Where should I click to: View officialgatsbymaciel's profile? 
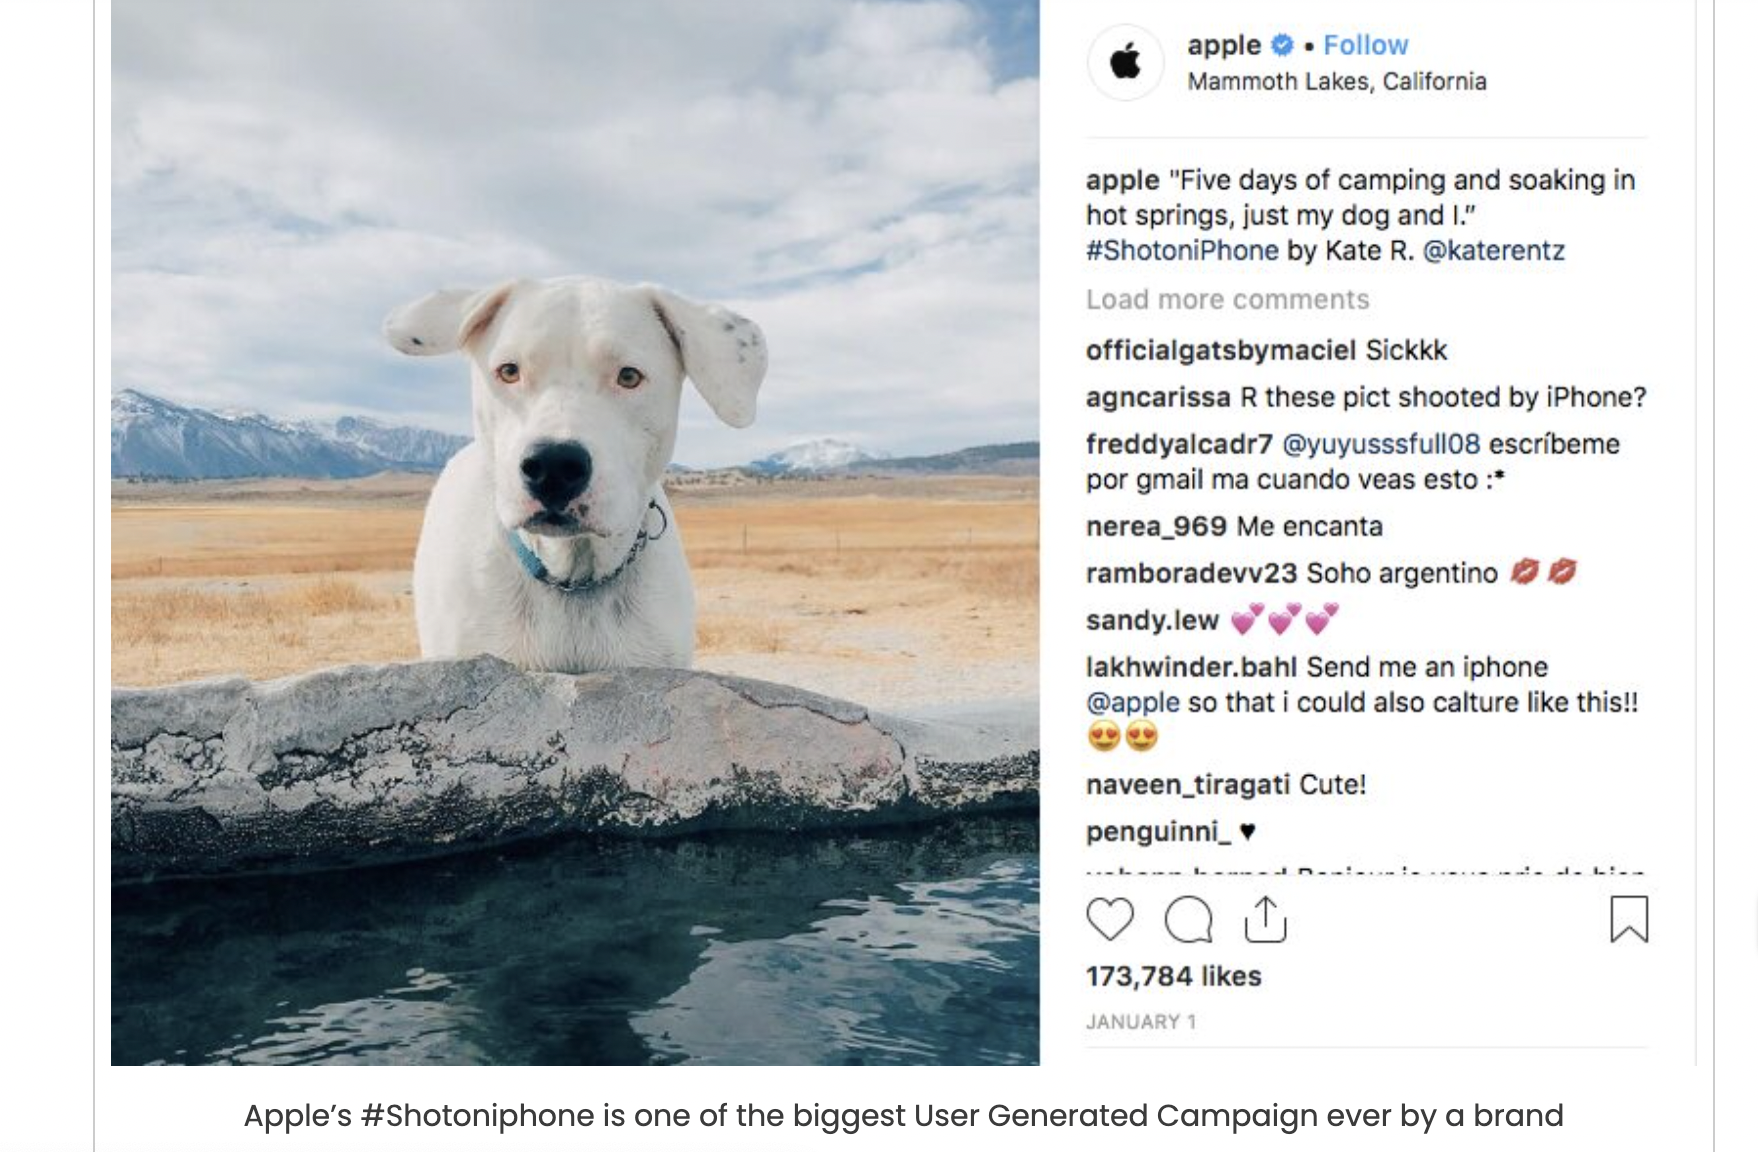pos(1221,350)
